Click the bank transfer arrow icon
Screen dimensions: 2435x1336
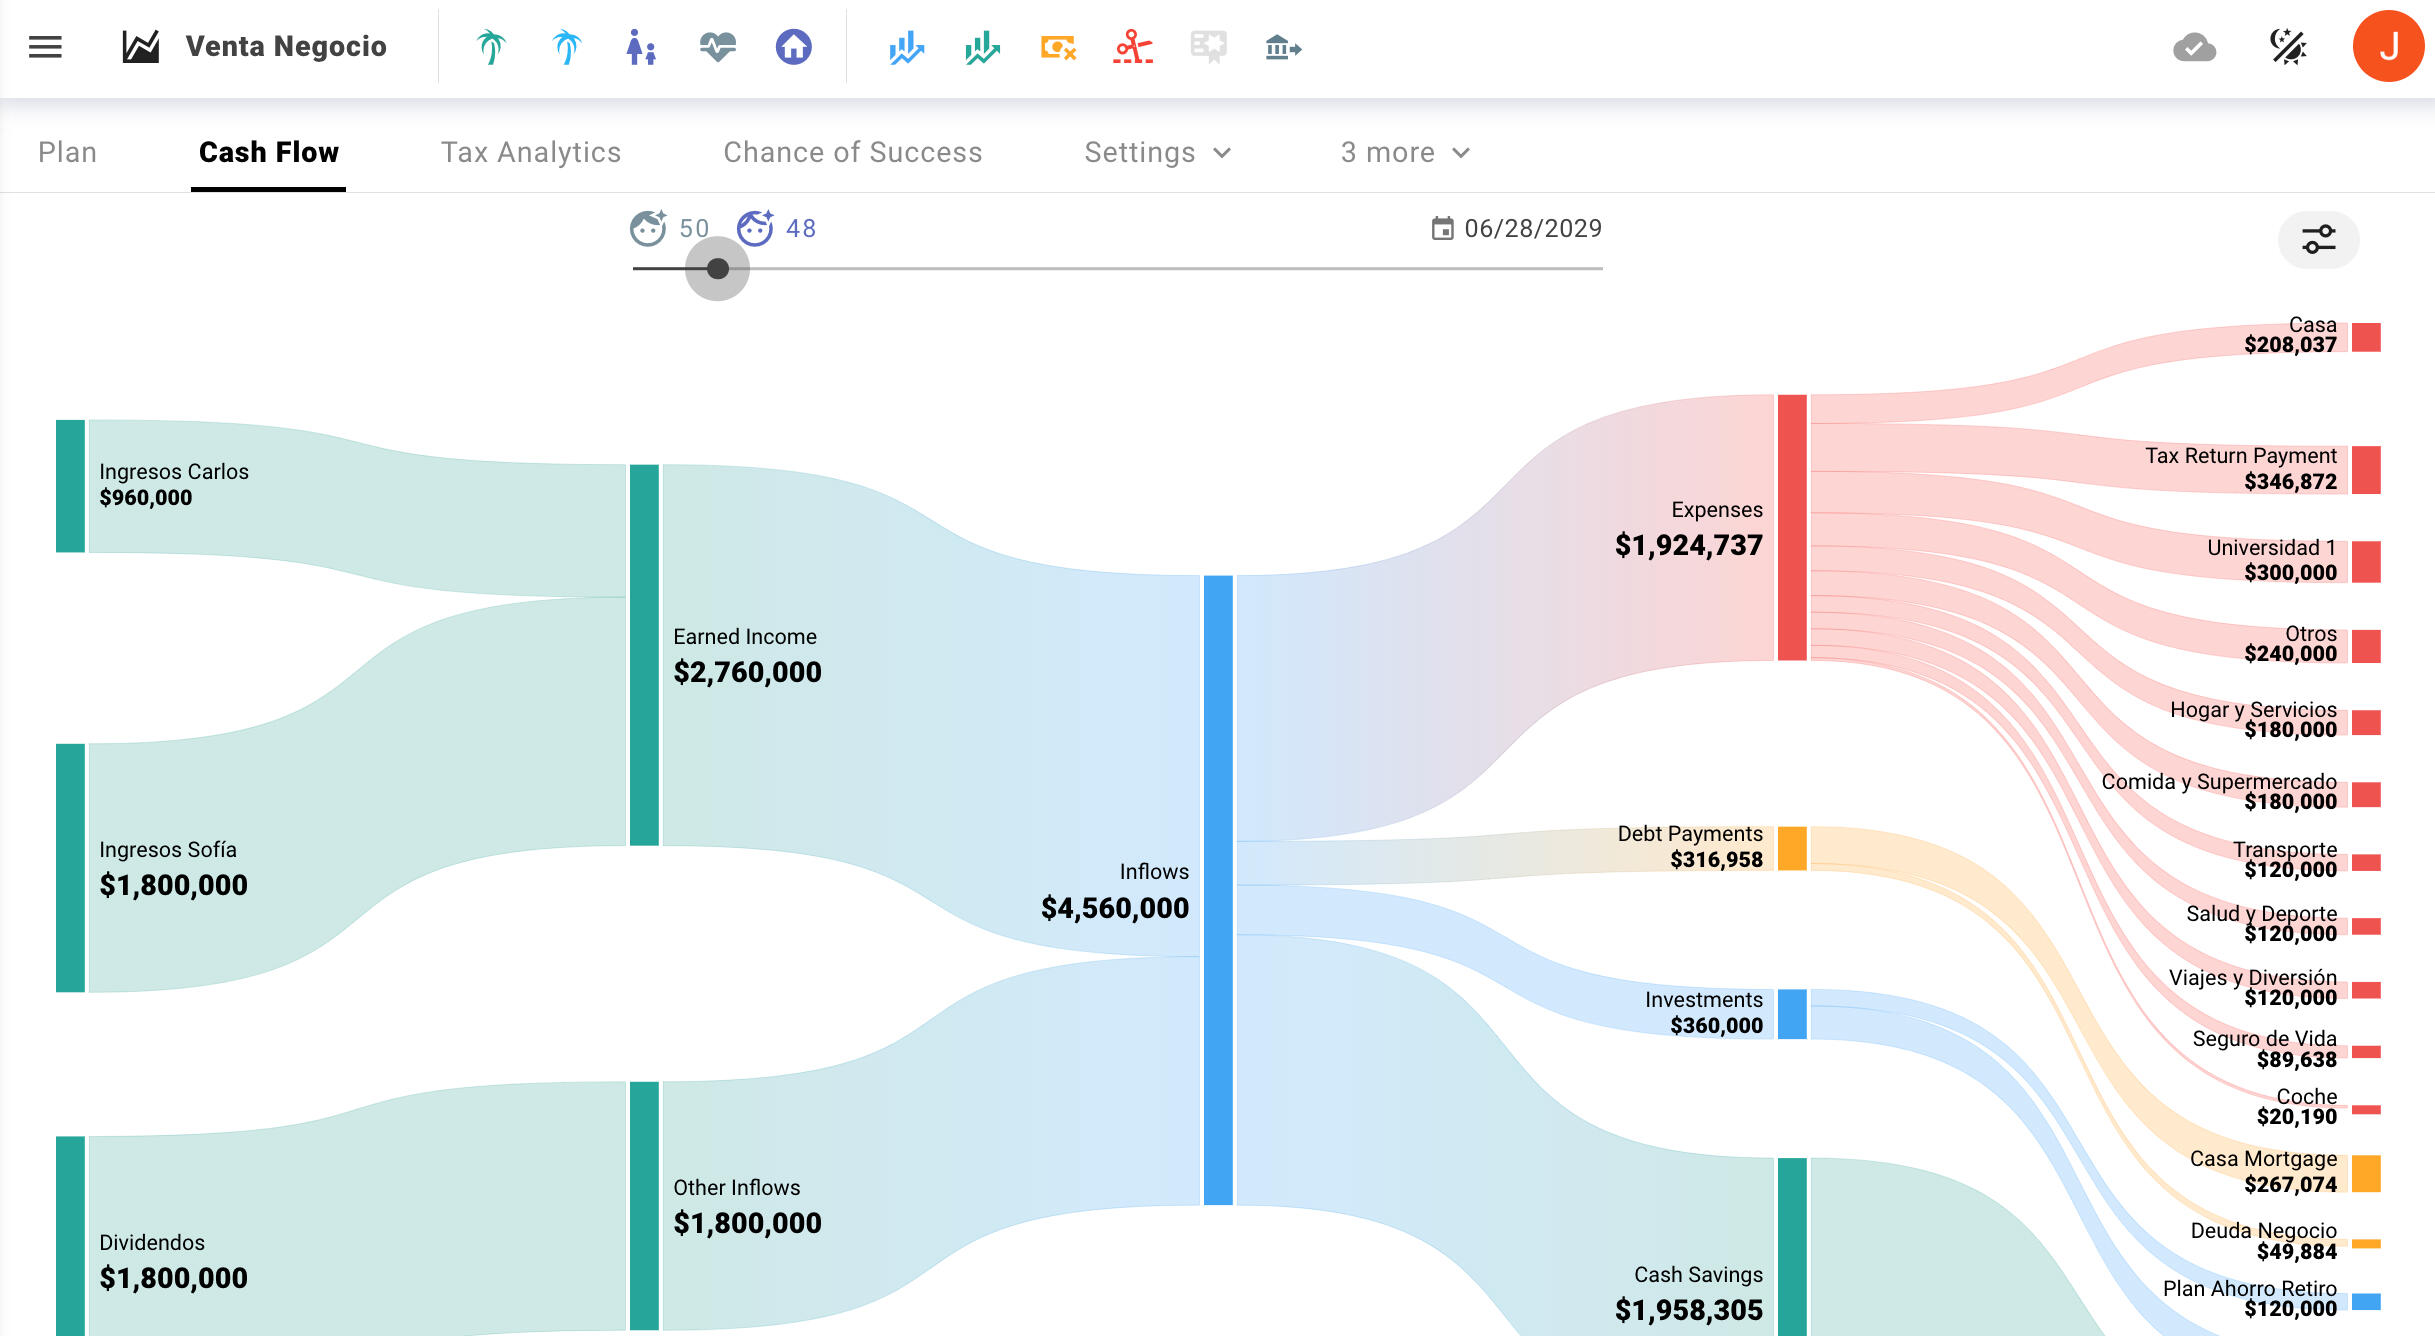tap(1283, 47)
